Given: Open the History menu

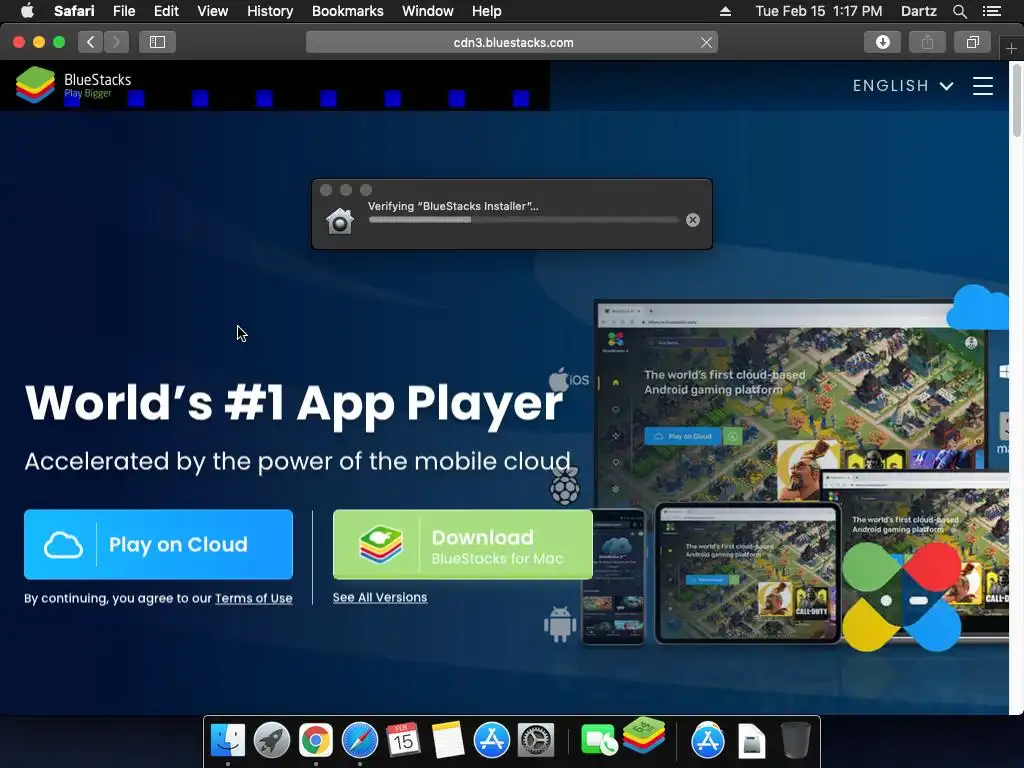Looking at the screenshot, I should tap(270, 11).
